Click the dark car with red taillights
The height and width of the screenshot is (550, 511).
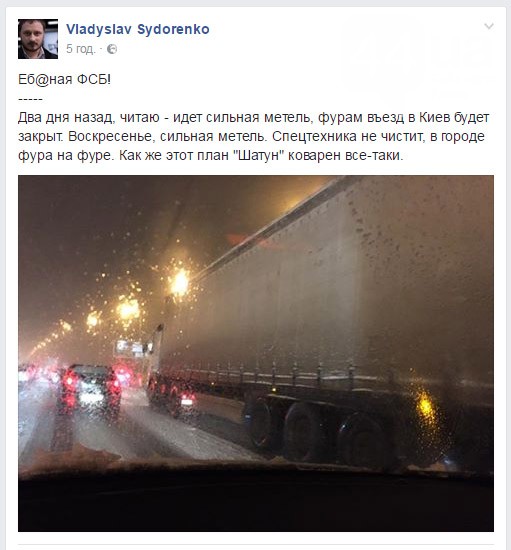[90, 389]
